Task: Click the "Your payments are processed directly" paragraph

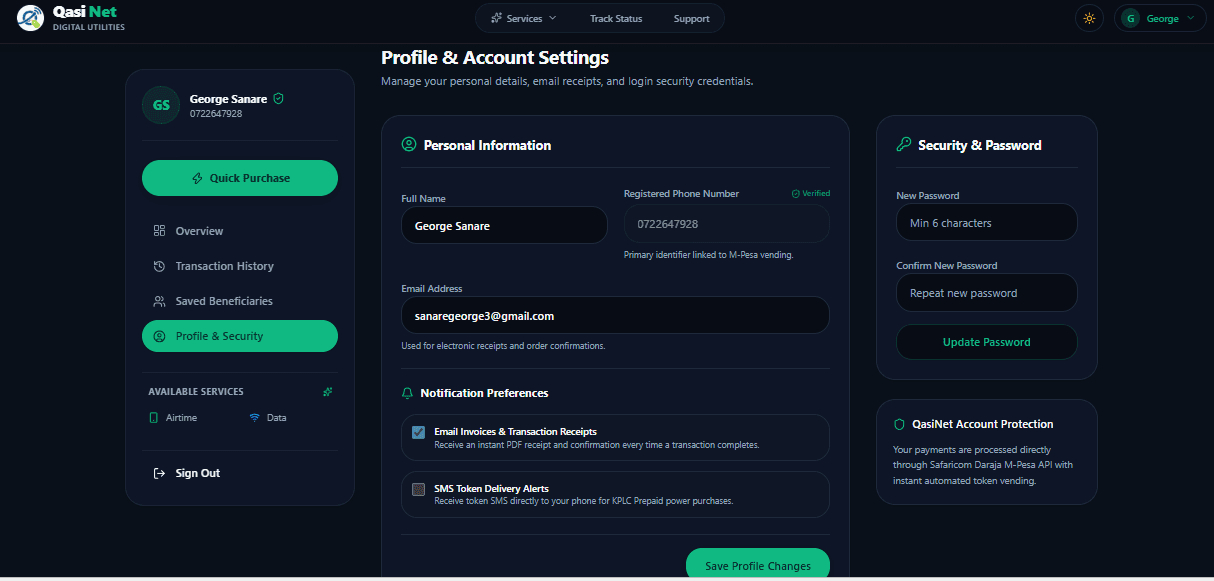Action: coord(983,465)
